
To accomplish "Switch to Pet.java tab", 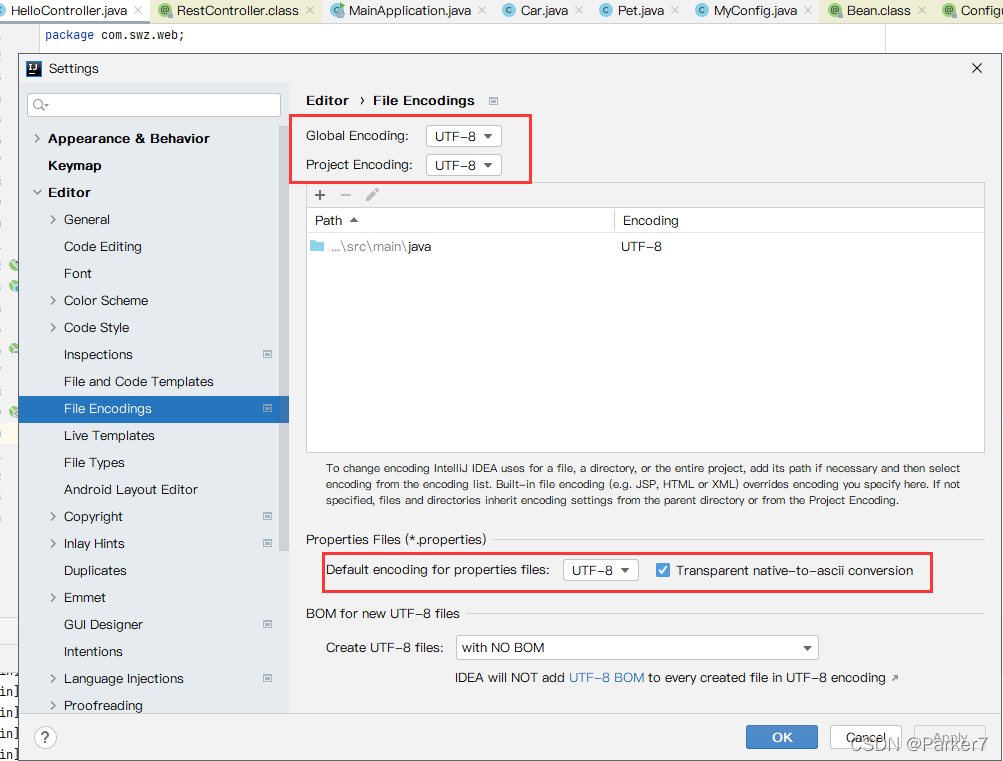I will 640,11.
